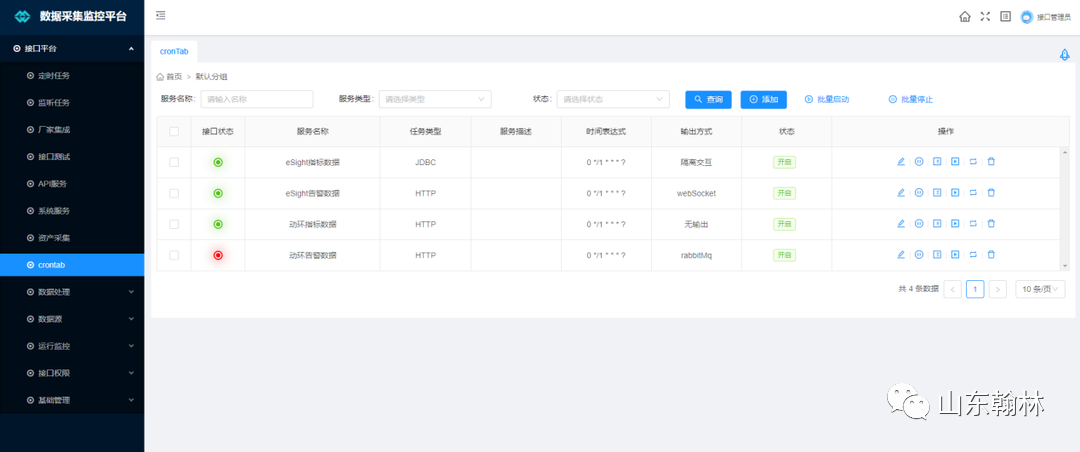
Task: Toggle fullscreen with the expand icon
Action: coord(985,16)
